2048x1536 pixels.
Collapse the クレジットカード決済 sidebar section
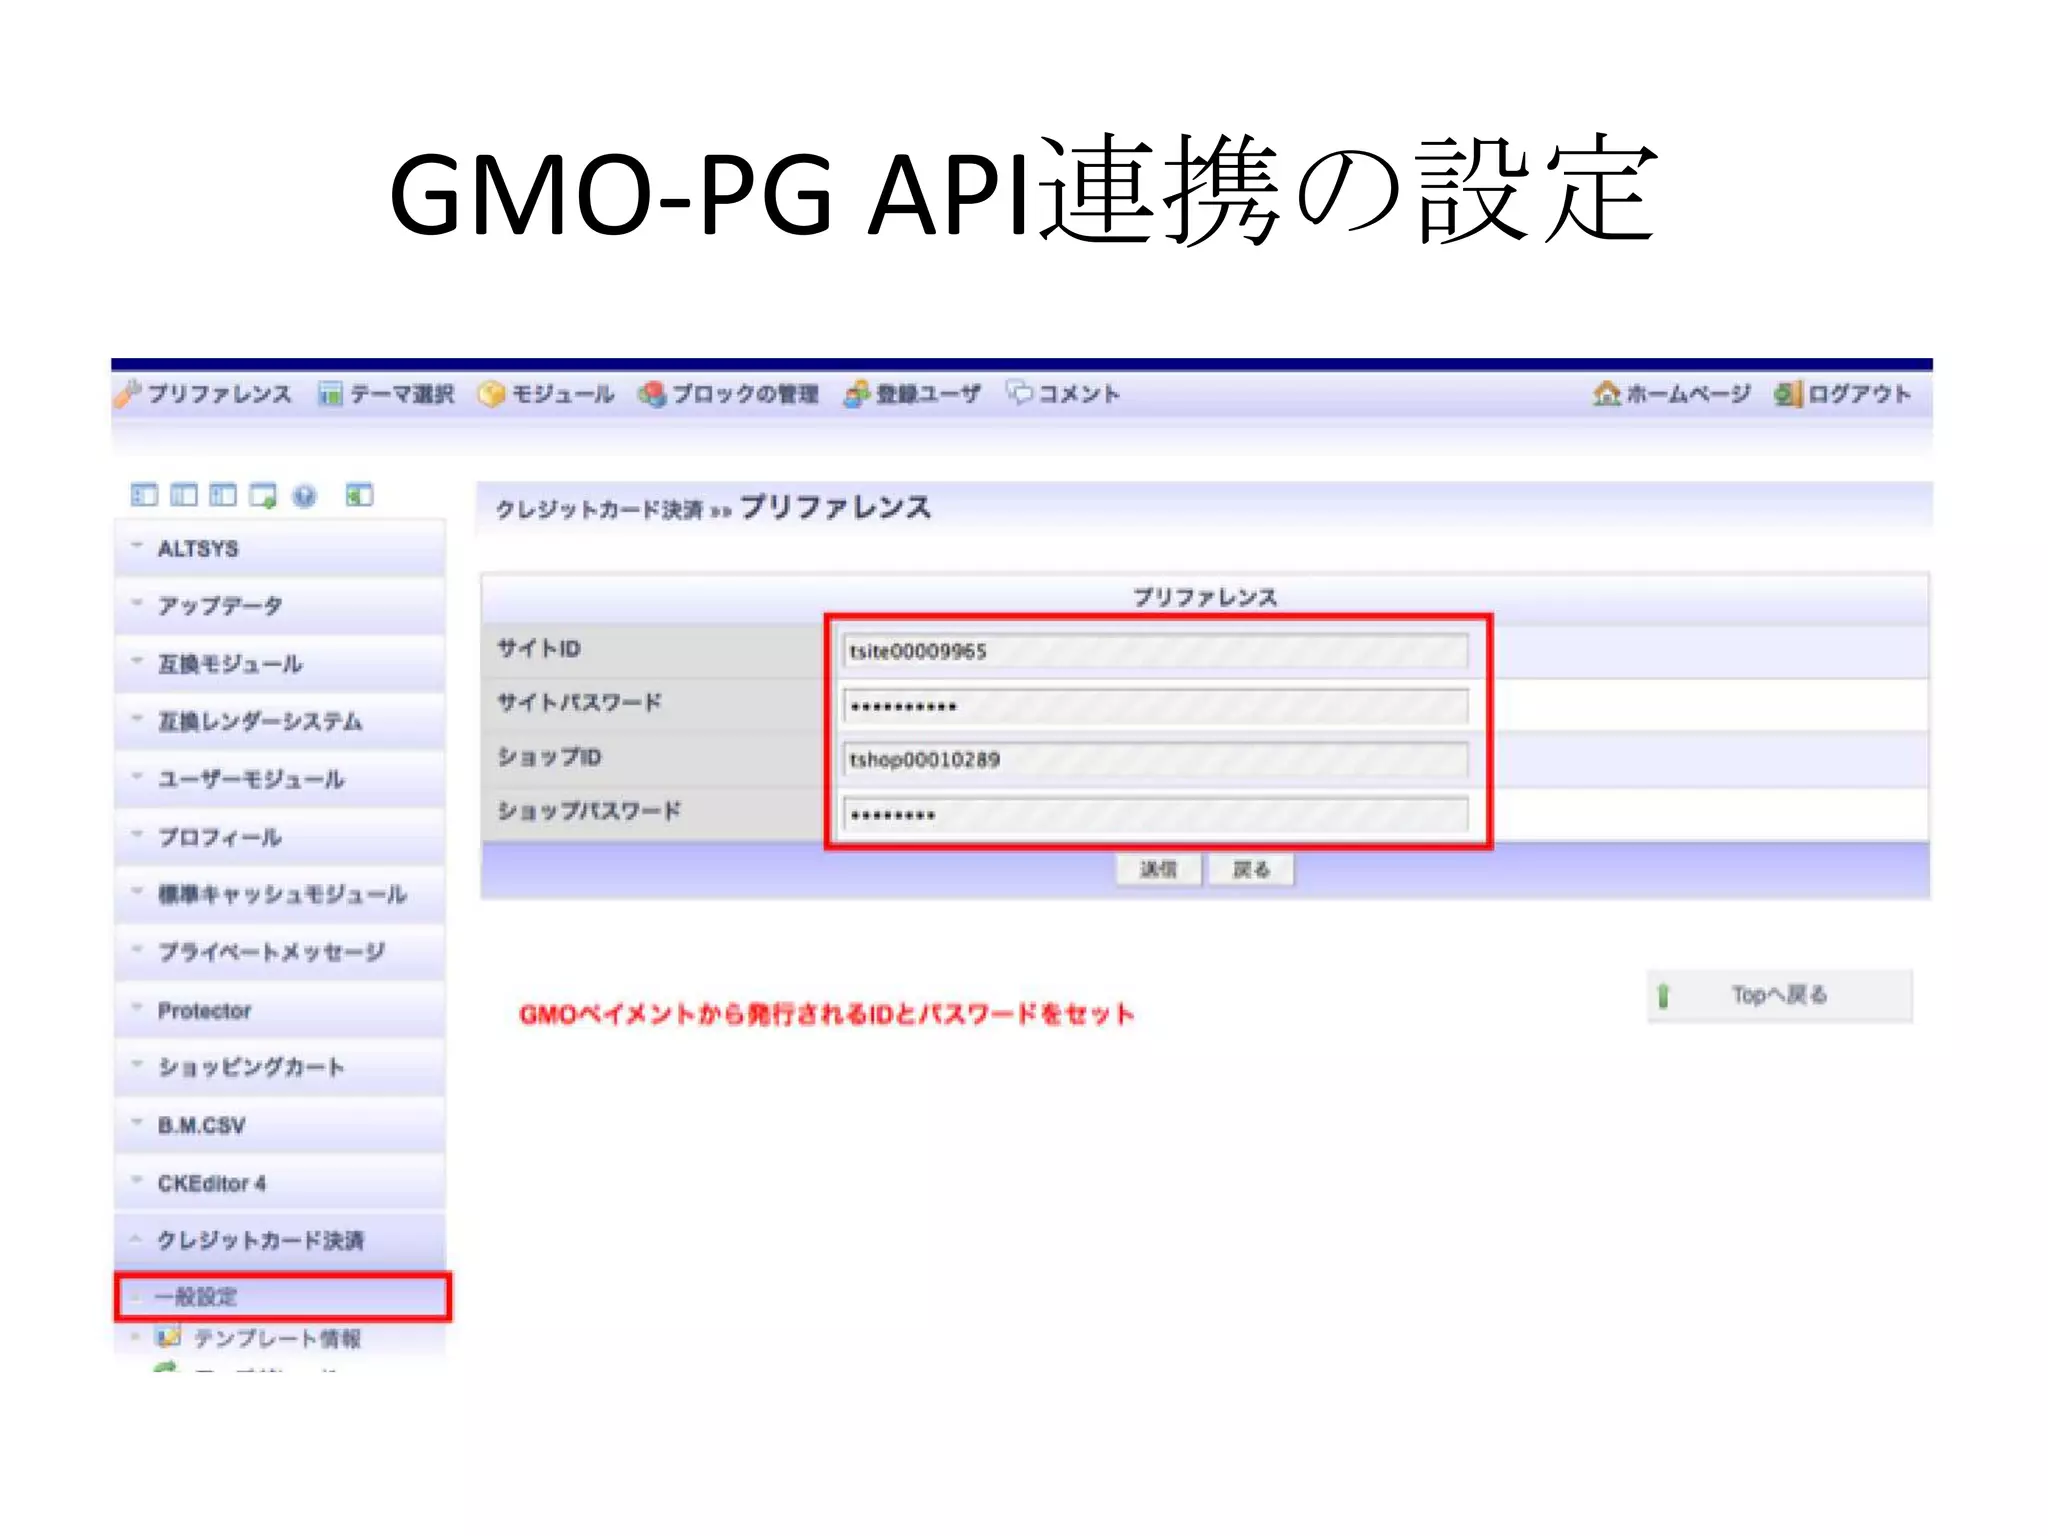pos(280,1240)
